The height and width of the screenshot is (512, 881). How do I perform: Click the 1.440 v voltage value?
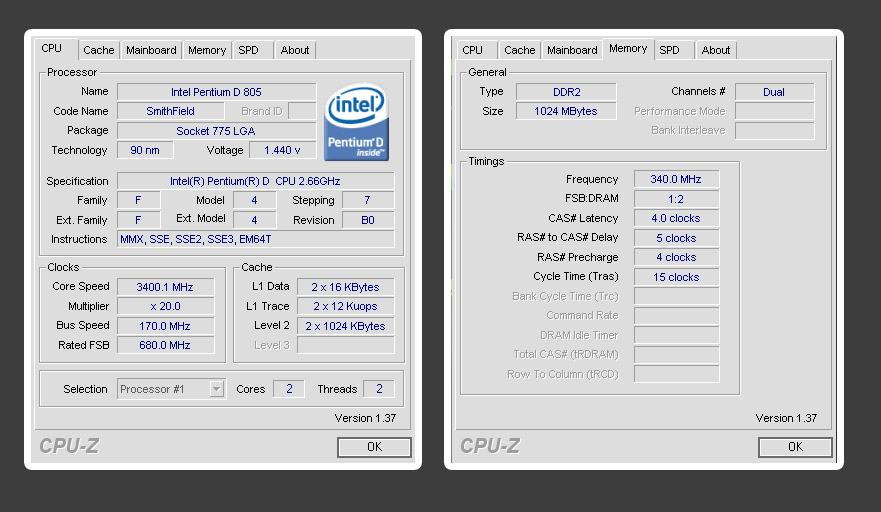(282, 150)
